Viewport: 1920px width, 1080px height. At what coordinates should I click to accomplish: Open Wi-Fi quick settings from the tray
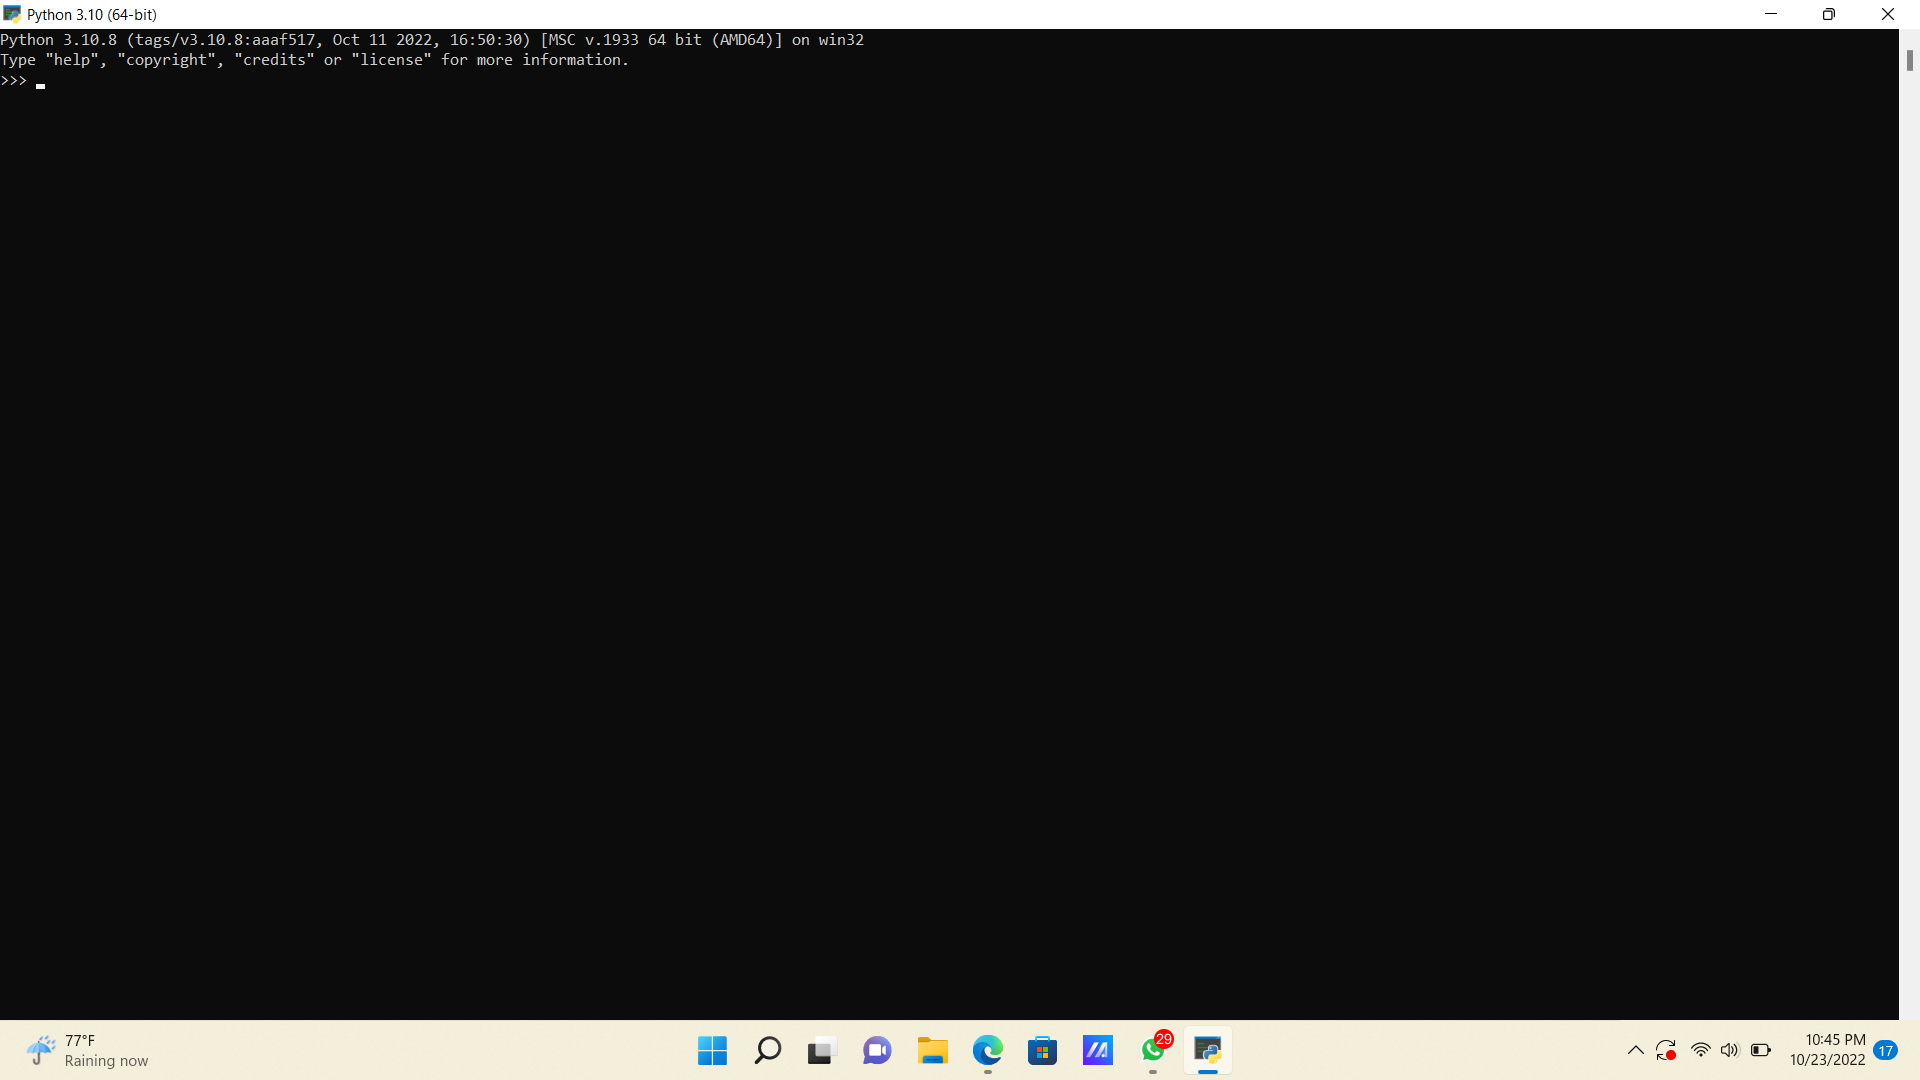[1701, 1050]
